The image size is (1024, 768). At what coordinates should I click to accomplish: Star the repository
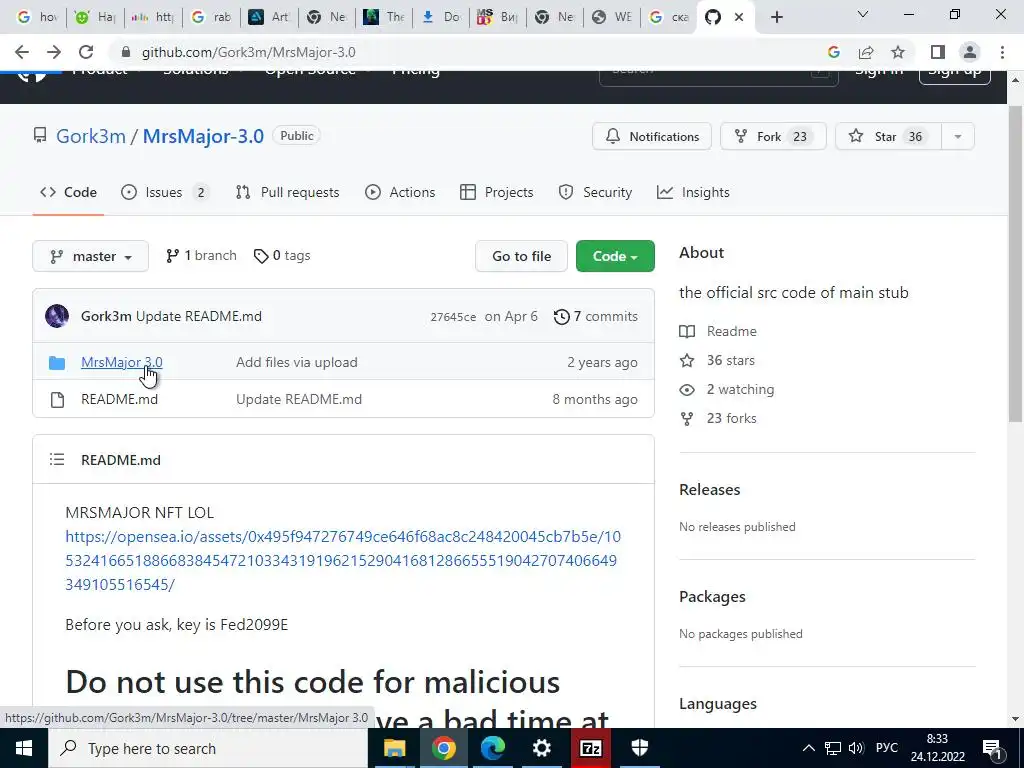click(888, 136)
